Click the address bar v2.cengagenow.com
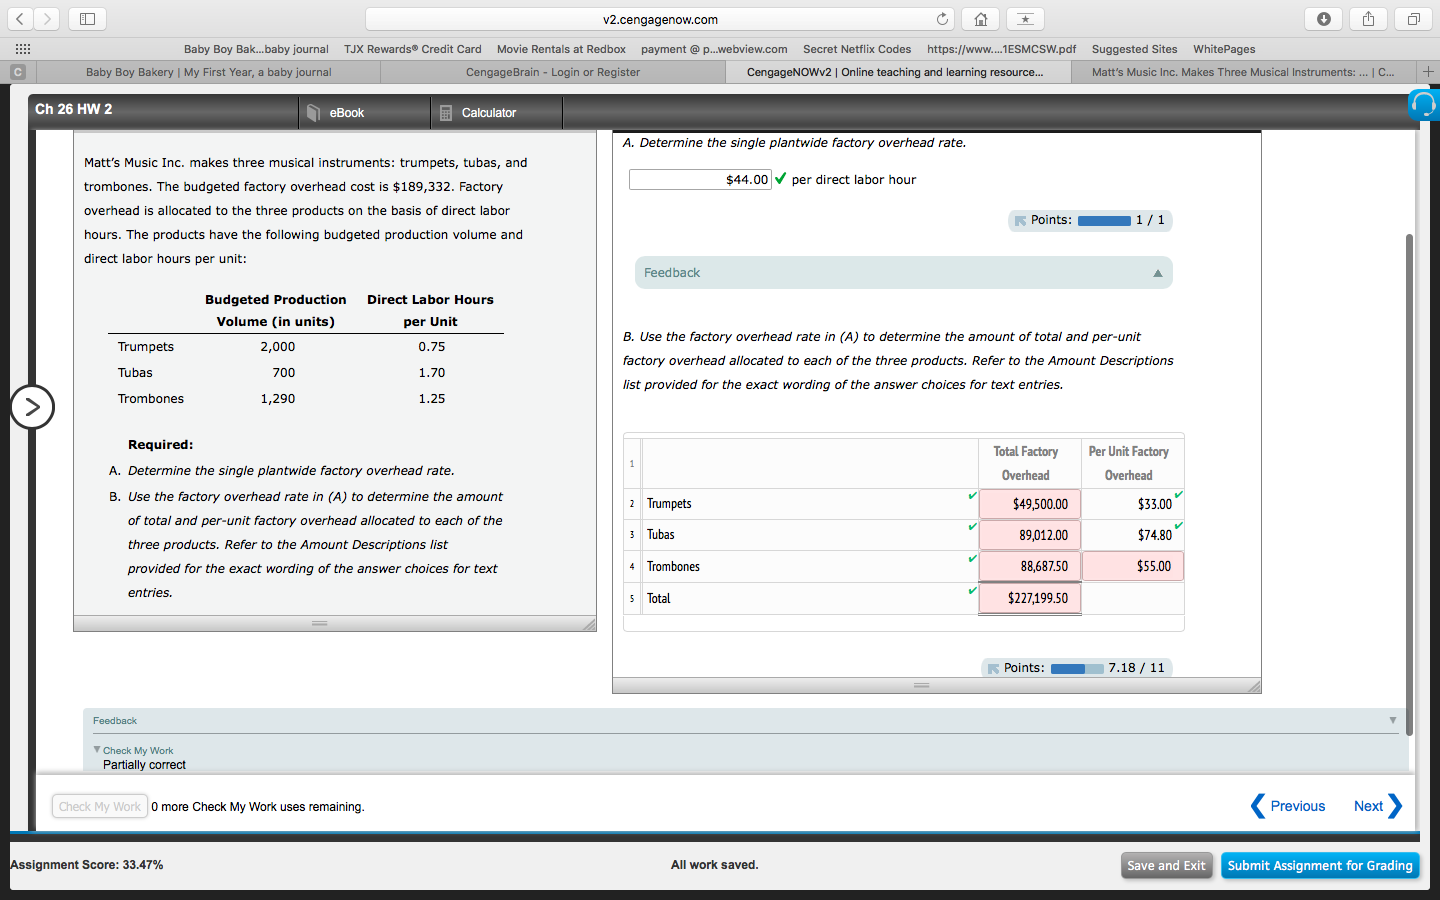Viewport: 1440px width, 900px height. pyautogui.click(x=660, y=19)
